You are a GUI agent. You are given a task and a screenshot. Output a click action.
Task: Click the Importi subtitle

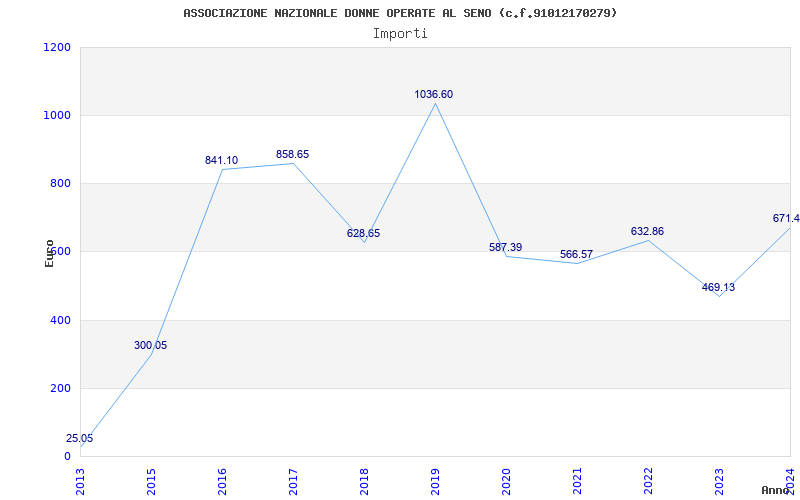[x=400, y=34]
